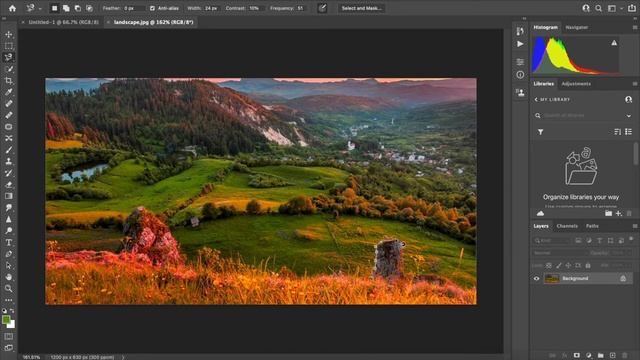Select the Type tool

point(9,242)
